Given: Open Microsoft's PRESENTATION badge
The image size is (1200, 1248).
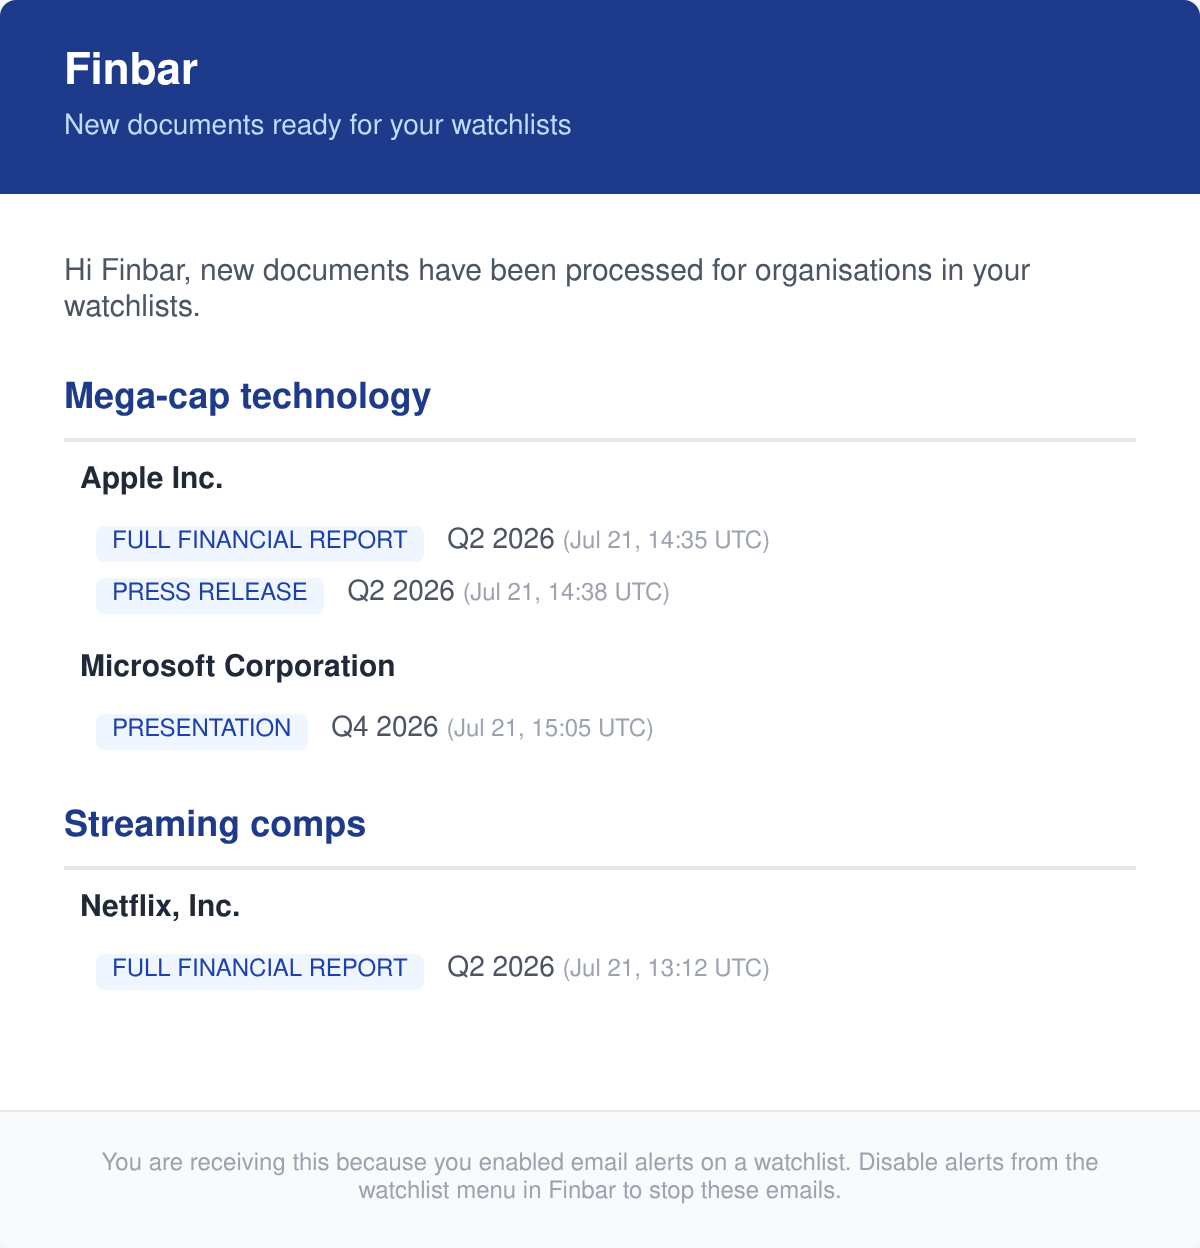Looking at the screenshot, I should 202,728.
